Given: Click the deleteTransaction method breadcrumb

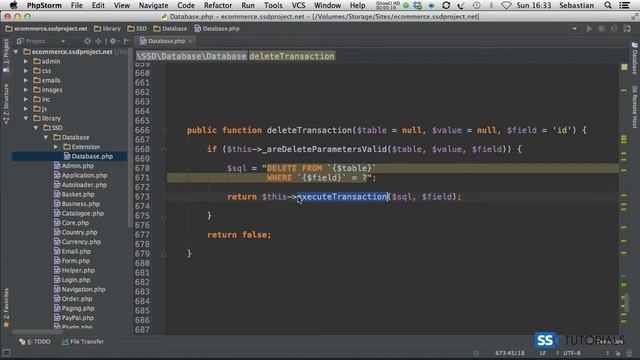Looking at the screenshot, I should coord(292,56).
